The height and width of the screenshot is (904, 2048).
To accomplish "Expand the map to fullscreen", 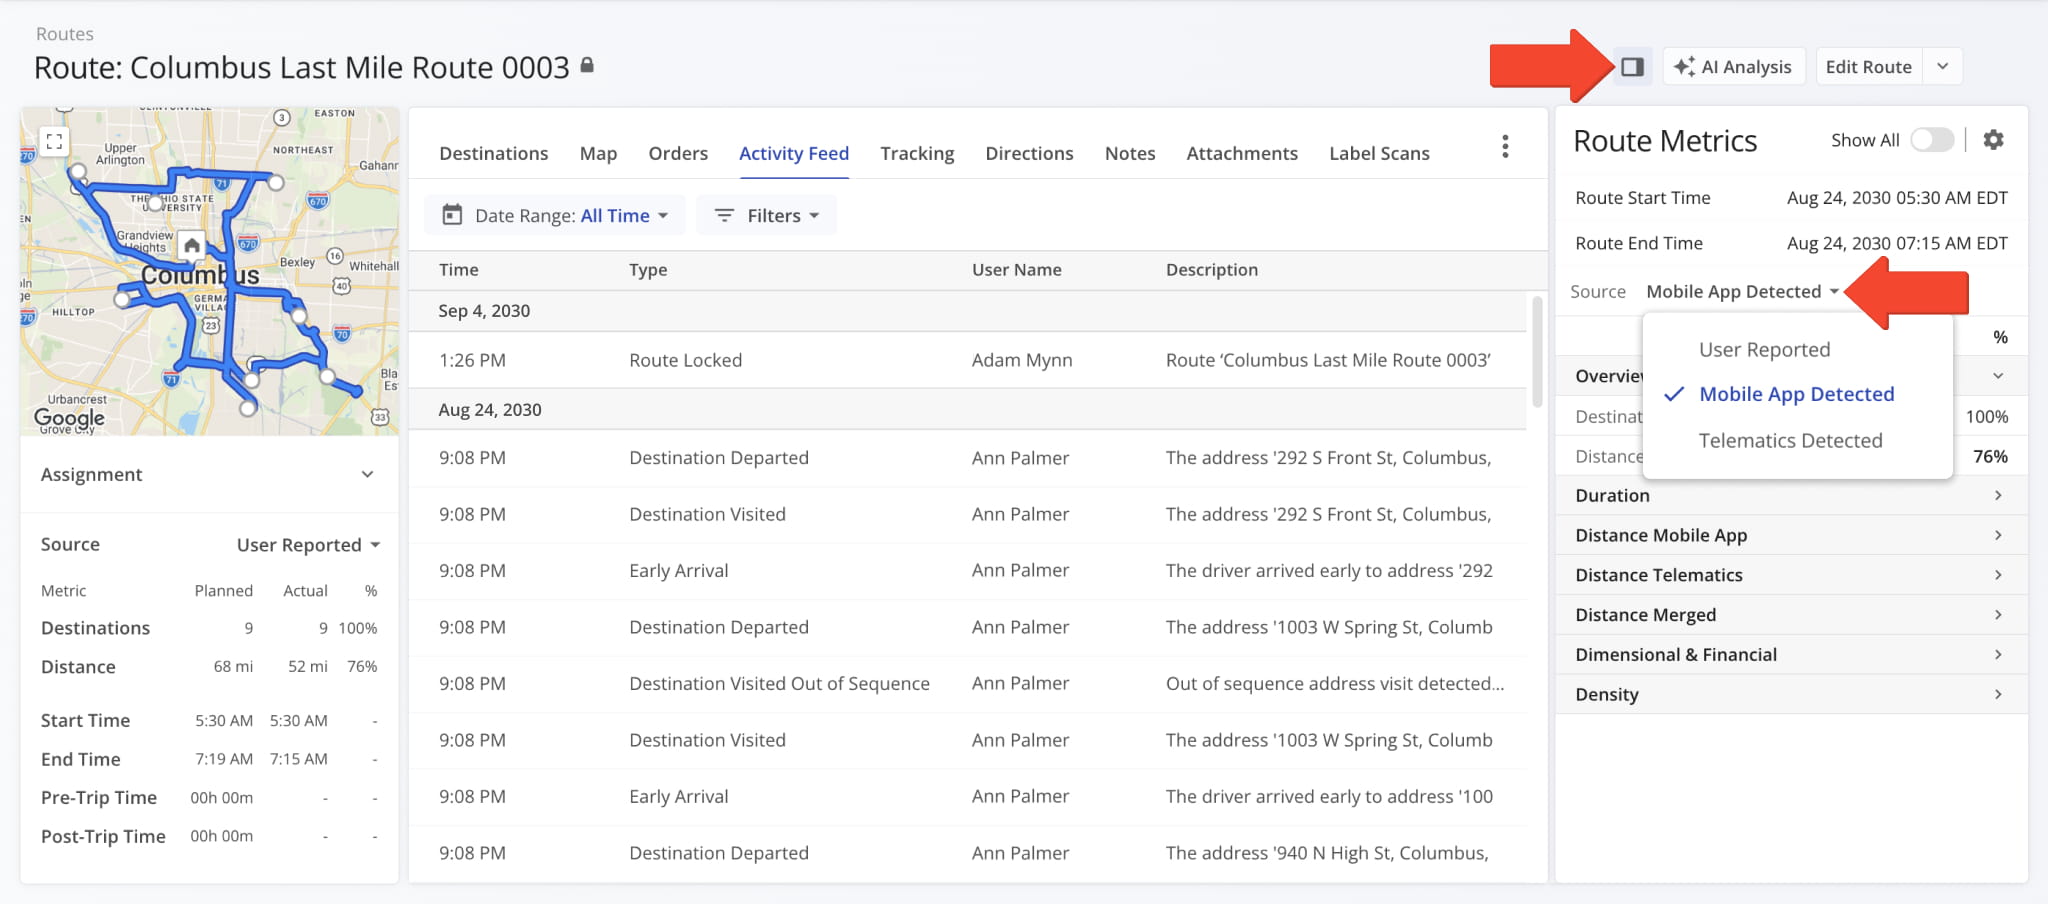I will 54,141.
